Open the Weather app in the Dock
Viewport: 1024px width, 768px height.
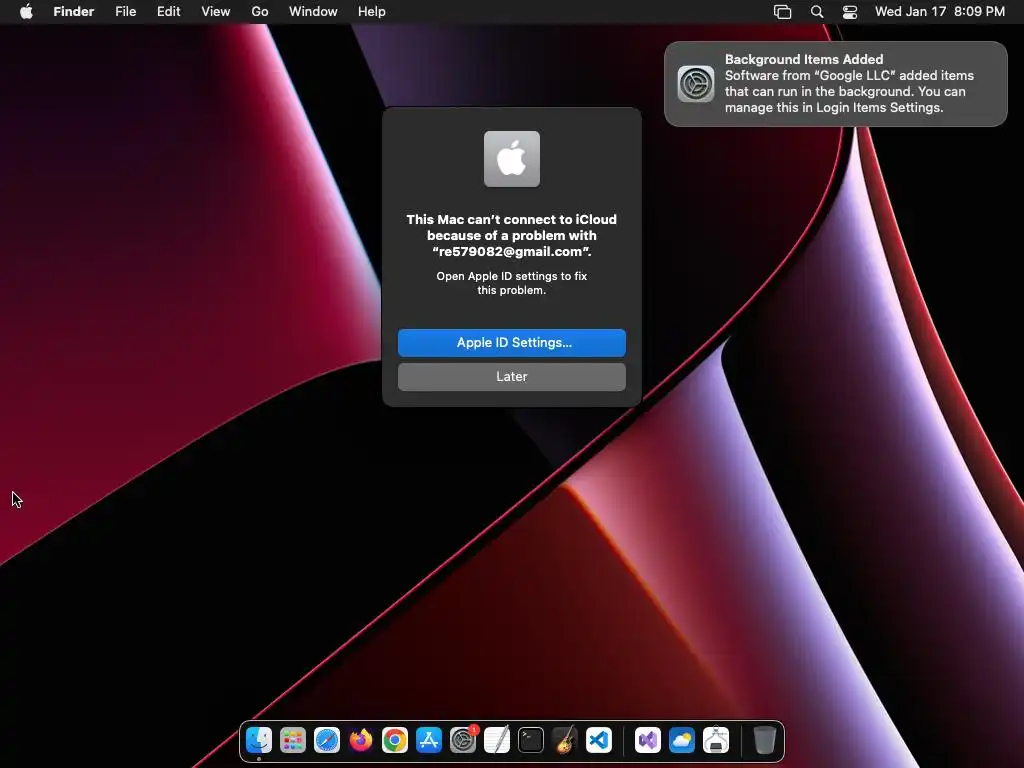[681, 741]
